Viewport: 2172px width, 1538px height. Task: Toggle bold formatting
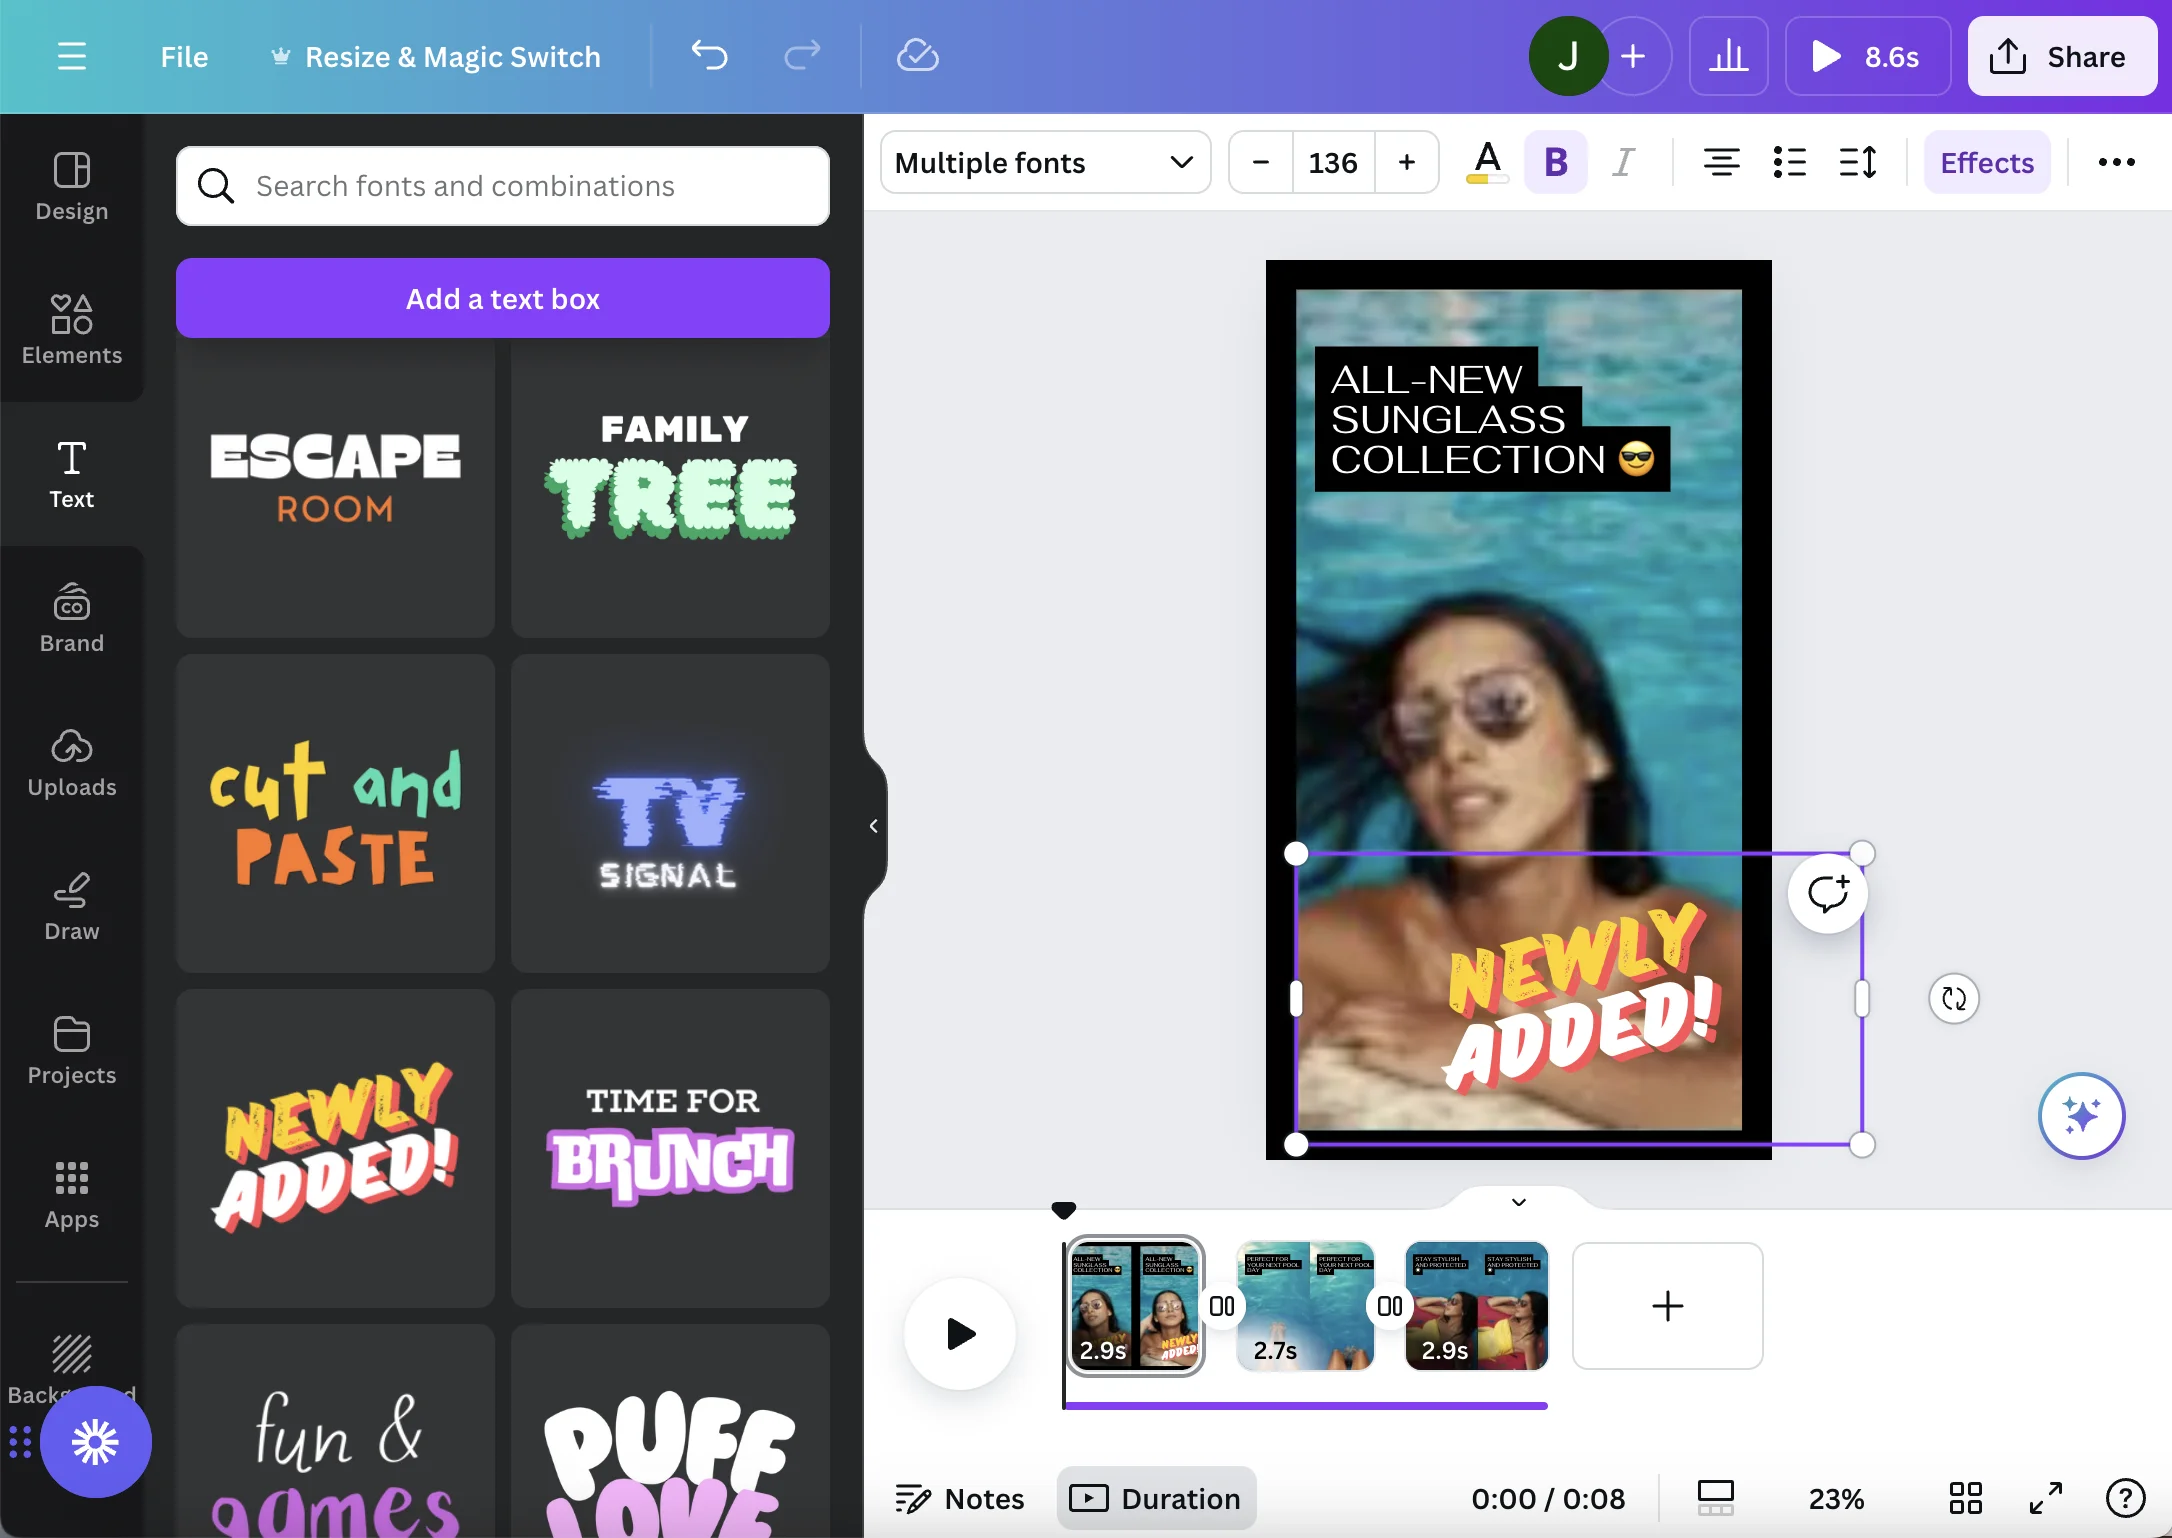point(1555,162)
